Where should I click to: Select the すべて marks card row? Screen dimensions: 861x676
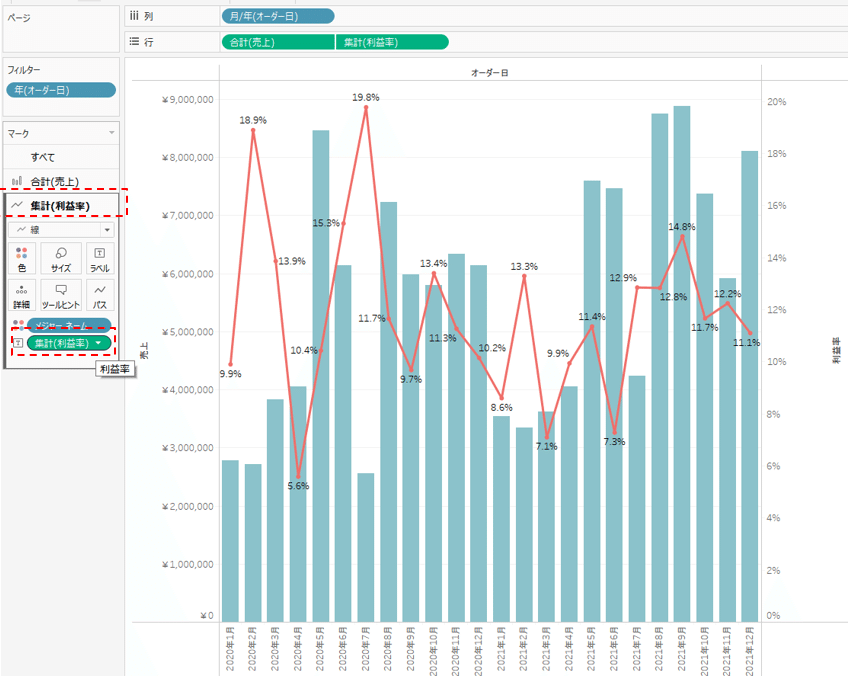pyautogui.click(x=61, y=157)
